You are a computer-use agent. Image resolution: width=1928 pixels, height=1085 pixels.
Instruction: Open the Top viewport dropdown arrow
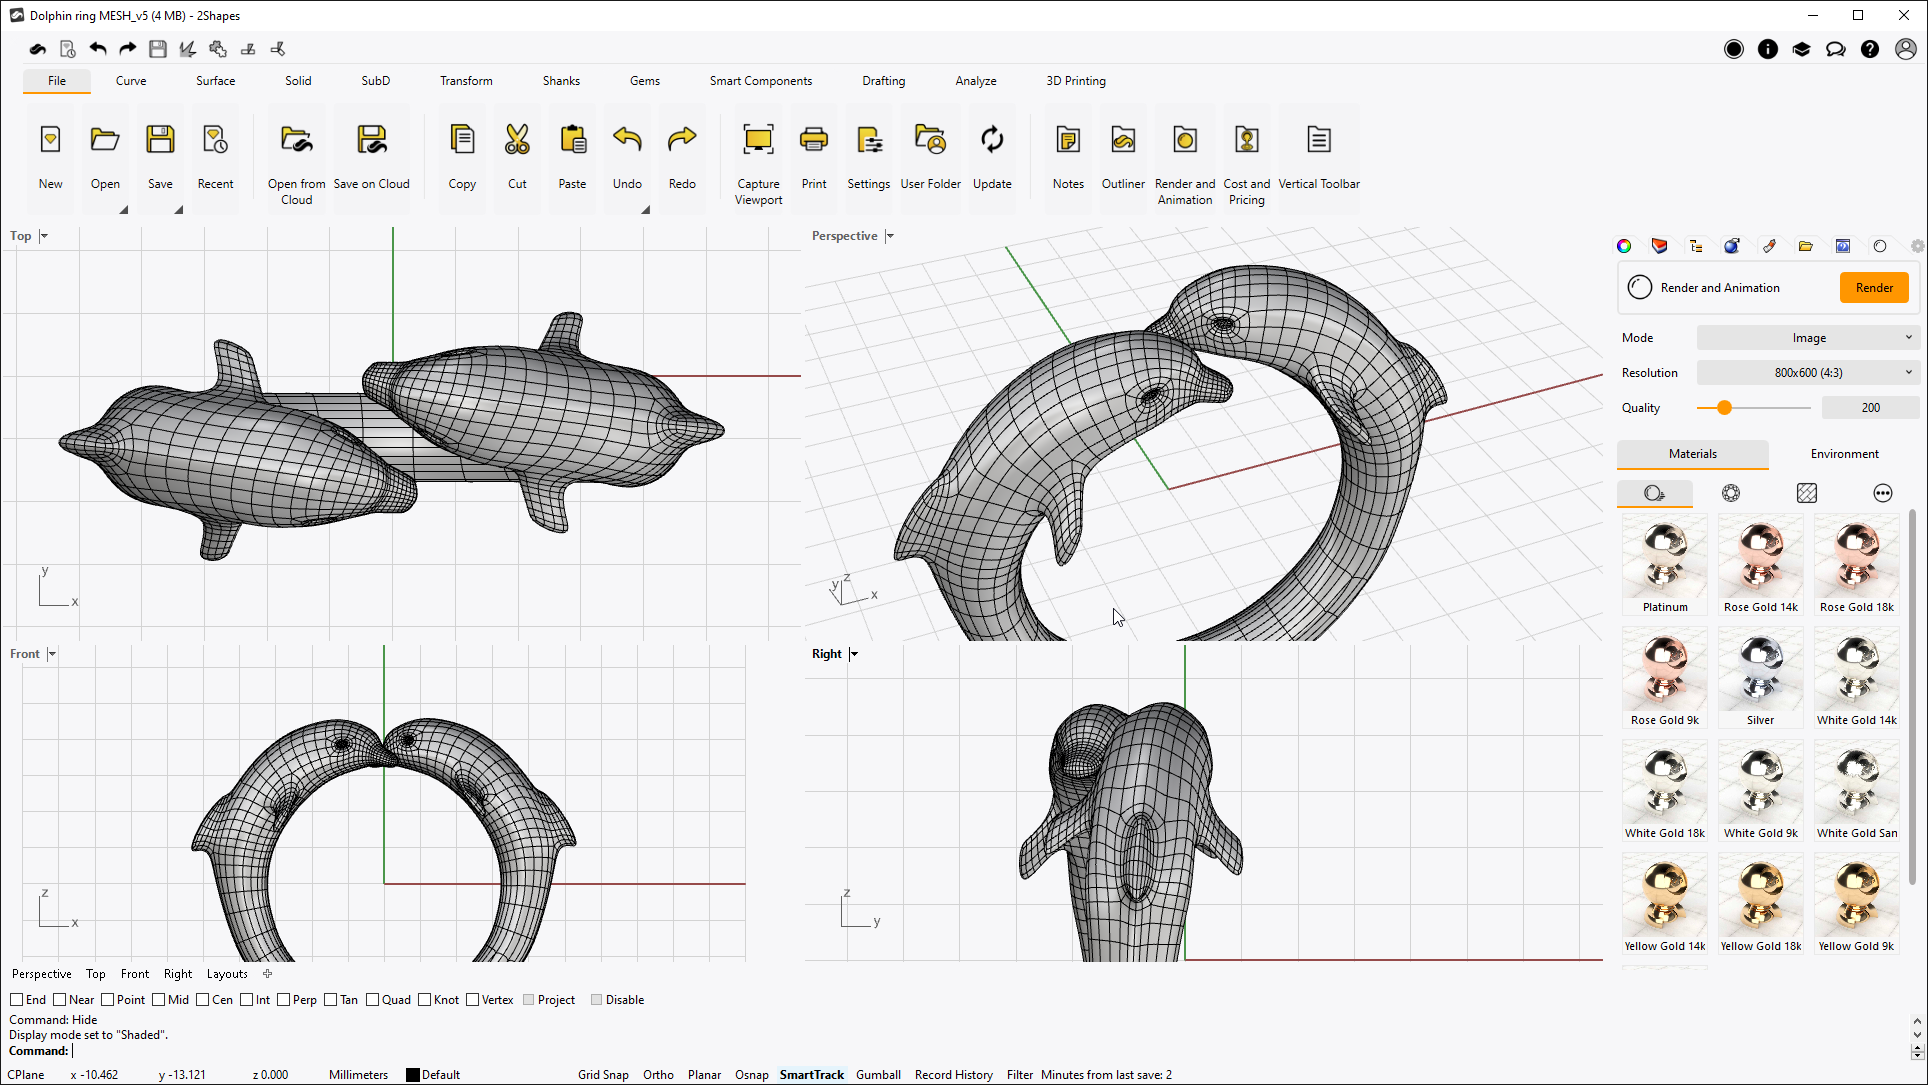click(x=44, y=236)
